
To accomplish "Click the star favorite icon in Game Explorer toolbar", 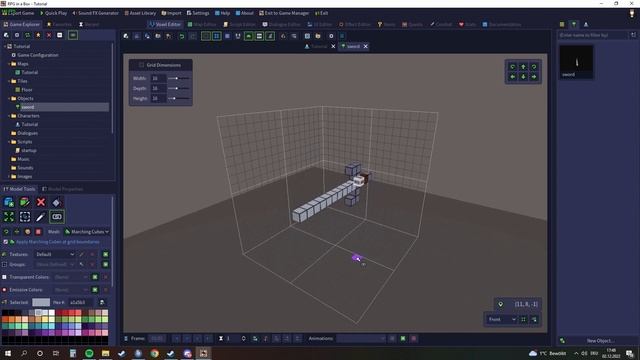I will coord(38,36).
